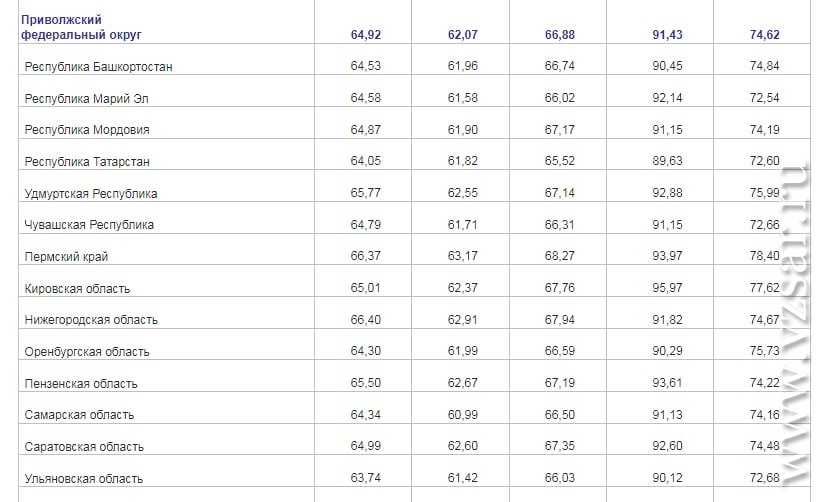Click the Приволжский федеральный округ heading
This screenshot has height=502, width=824.
81,27
